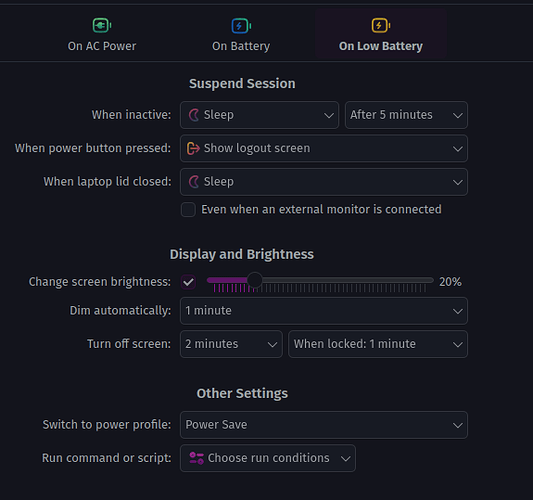This screenshot has width=533, height=500.
Task: Open the Show logout screen dropdown
Action: (x=324, y=148)
